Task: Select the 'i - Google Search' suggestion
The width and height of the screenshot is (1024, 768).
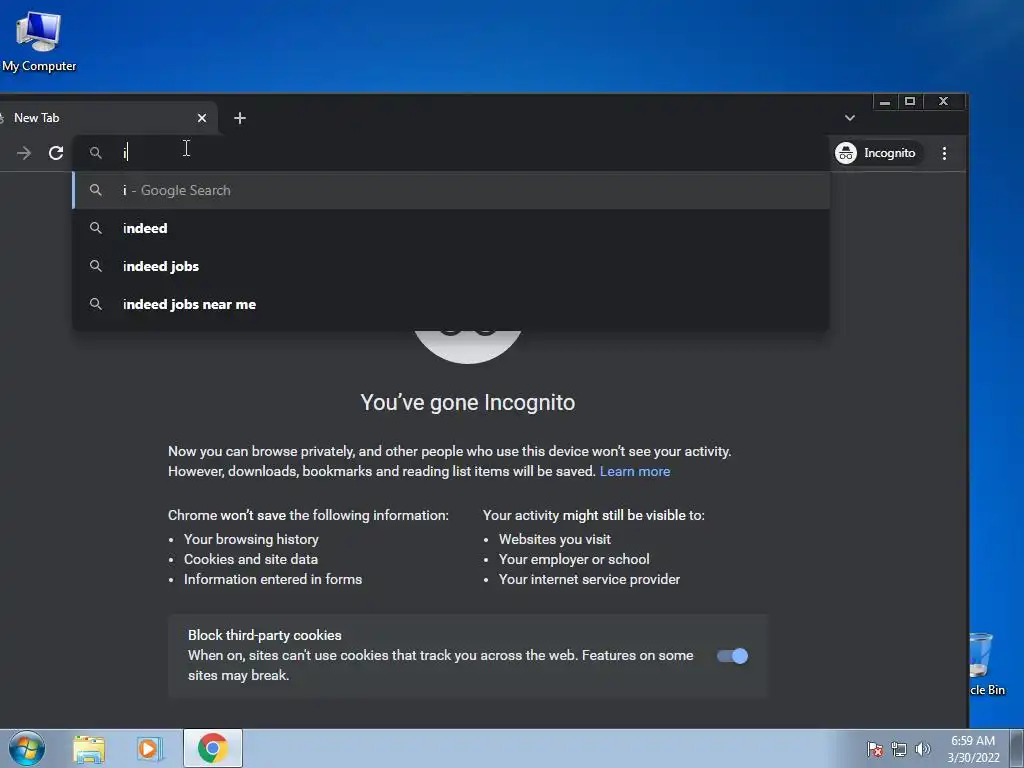Action: 451,191
